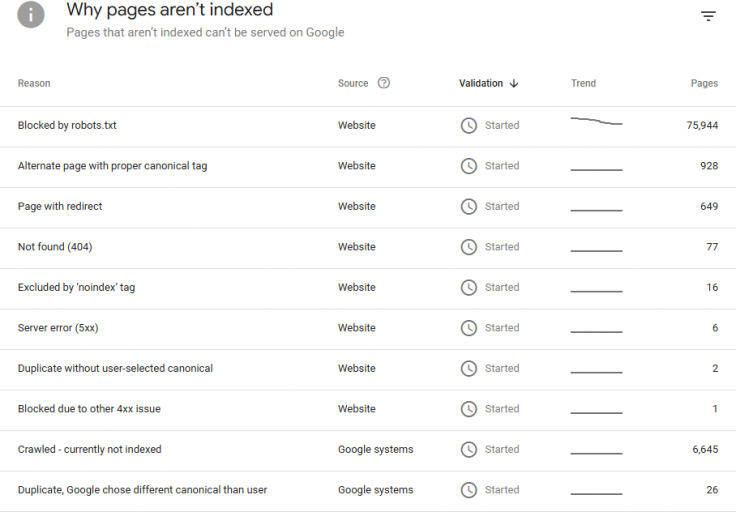Click clock icon in Server error (5xx) row

pyautogui.click(x=468, y=328)
